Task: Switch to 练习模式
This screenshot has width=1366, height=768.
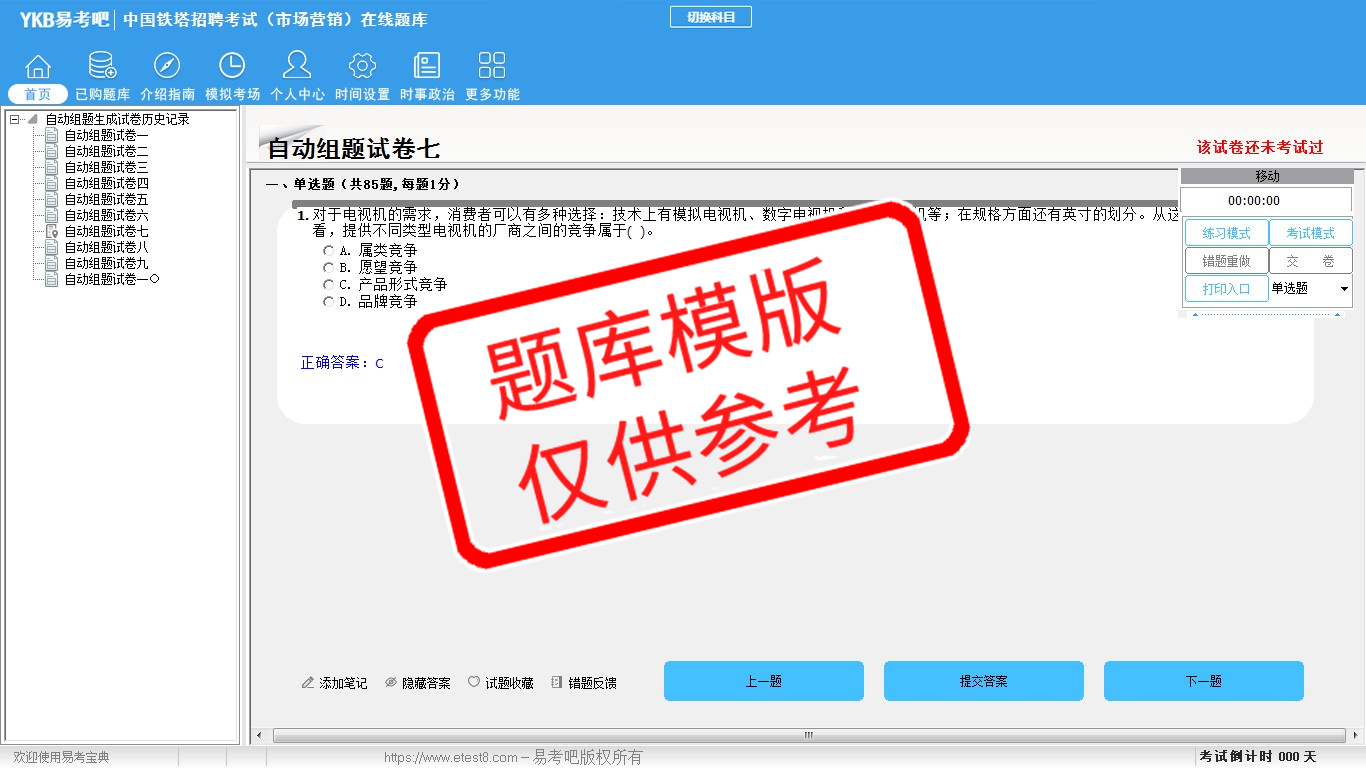Action: coord(1227,233)
